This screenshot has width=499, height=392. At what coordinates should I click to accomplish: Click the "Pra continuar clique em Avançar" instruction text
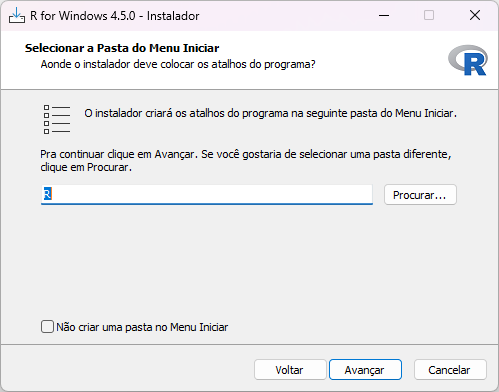tap(246, 161)
